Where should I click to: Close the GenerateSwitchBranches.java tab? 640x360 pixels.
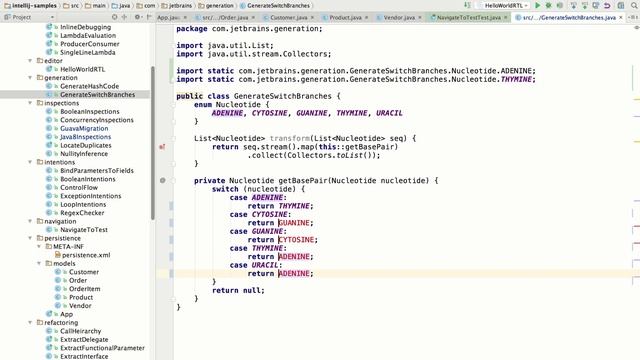pos(621,18)
